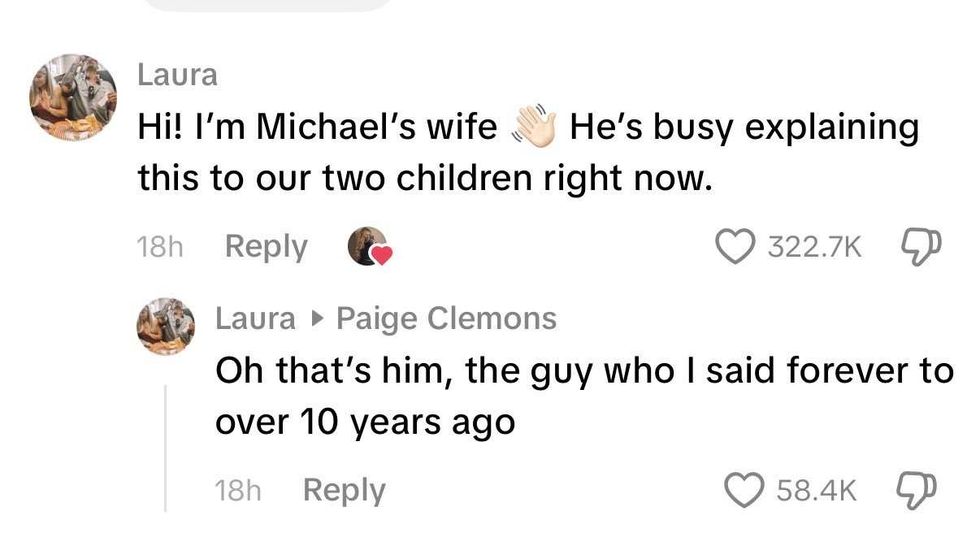The width and height of the screenshot is (980, 541).
Task: Open Laura's username on the top comment
Action: click(x=176, y=74)
